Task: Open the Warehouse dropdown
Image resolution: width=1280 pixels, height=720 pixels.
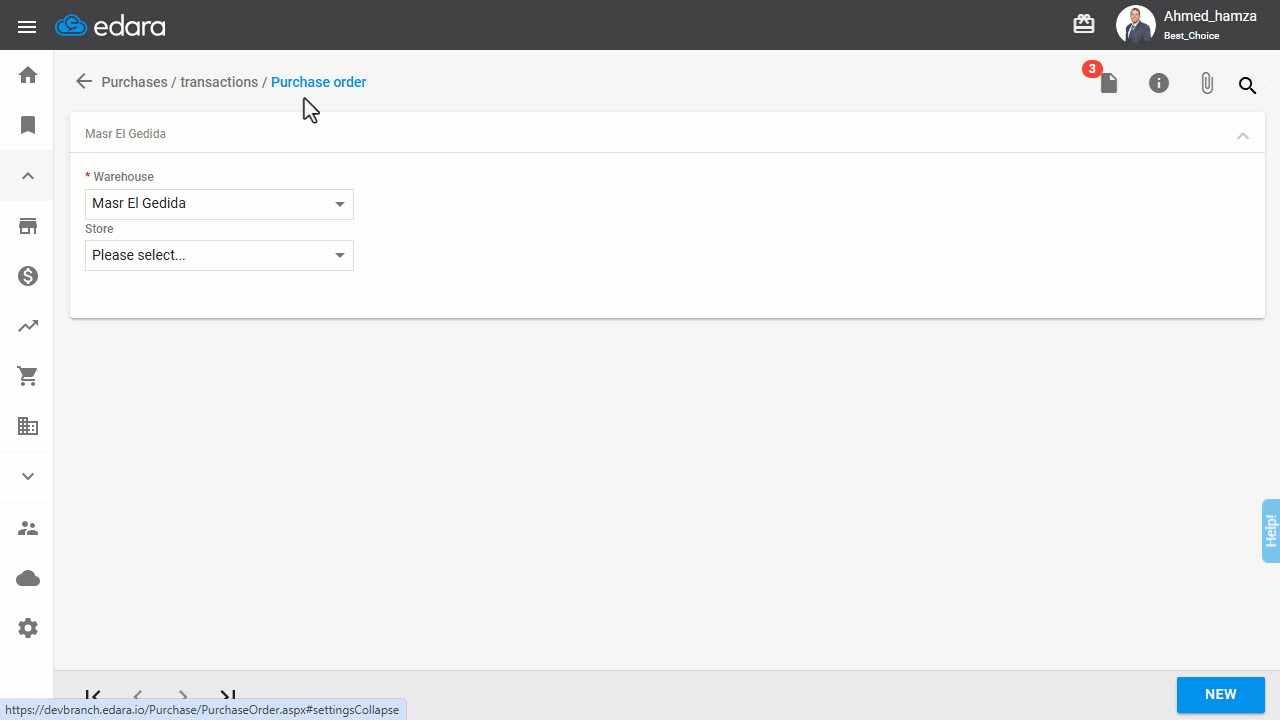Action: 219,204
